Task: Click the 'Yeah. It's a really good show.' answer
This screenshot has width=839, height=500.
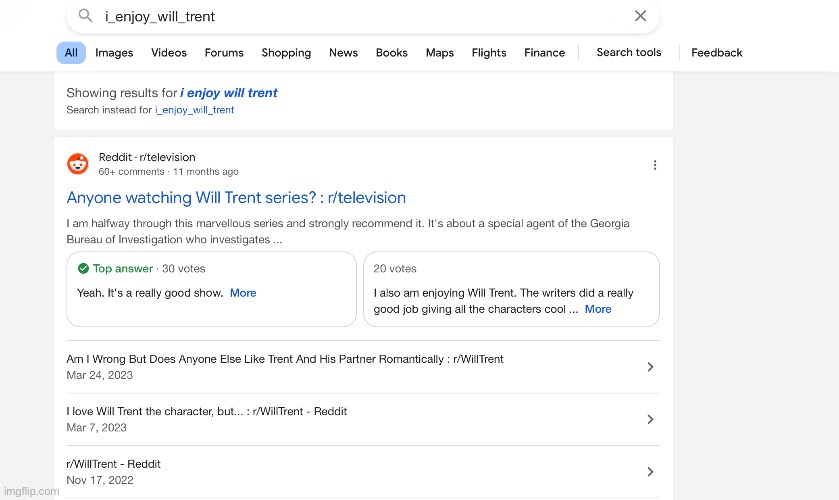Action: click(150, 293)
